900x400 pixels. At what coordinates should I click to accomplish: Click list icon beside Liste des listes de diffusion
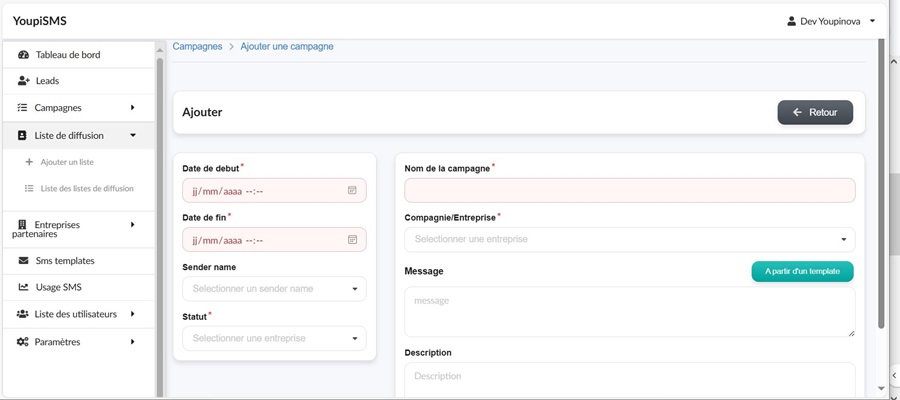29,188
